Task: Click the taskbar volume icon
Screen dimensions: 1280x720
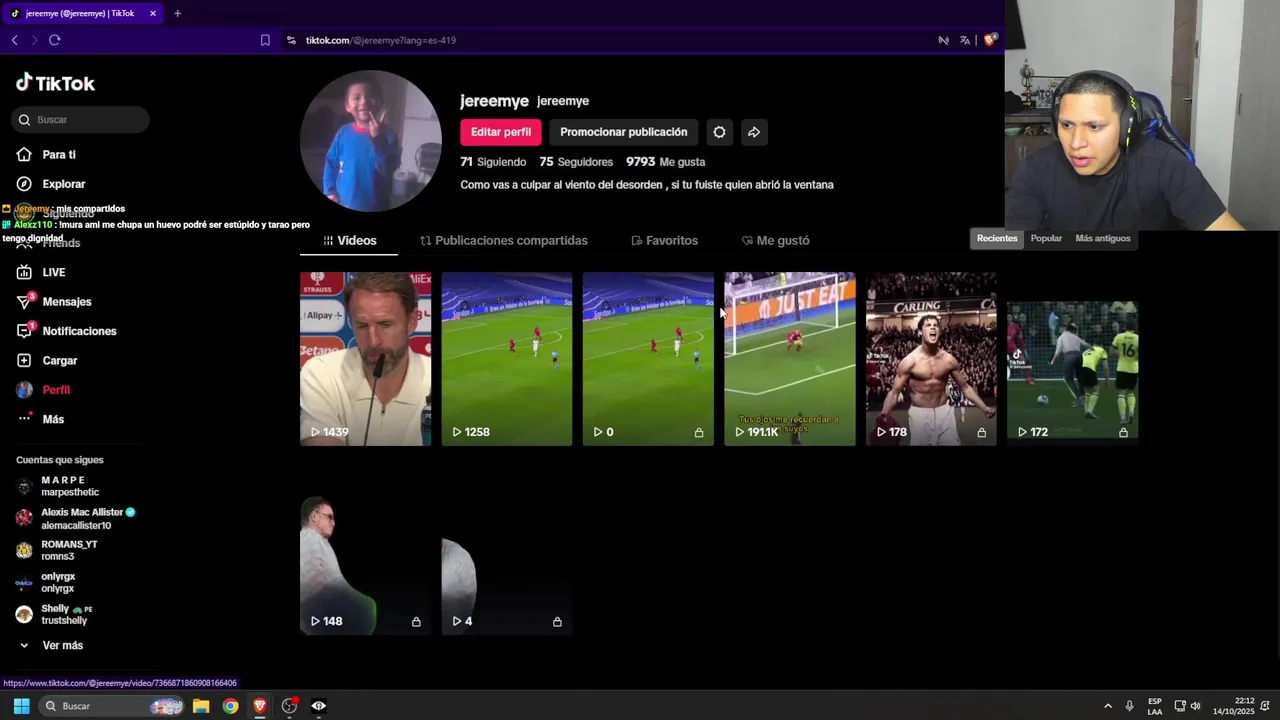Action: (1196, 706)
